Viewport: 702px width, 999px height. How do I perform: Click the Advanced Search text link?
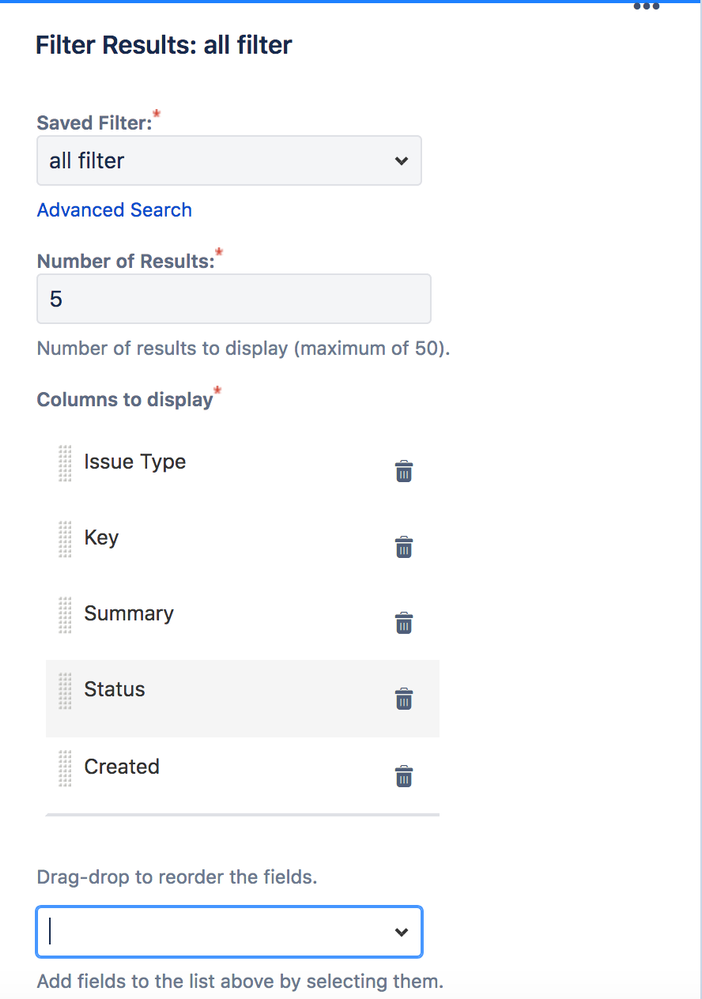(x=114, y=210)
